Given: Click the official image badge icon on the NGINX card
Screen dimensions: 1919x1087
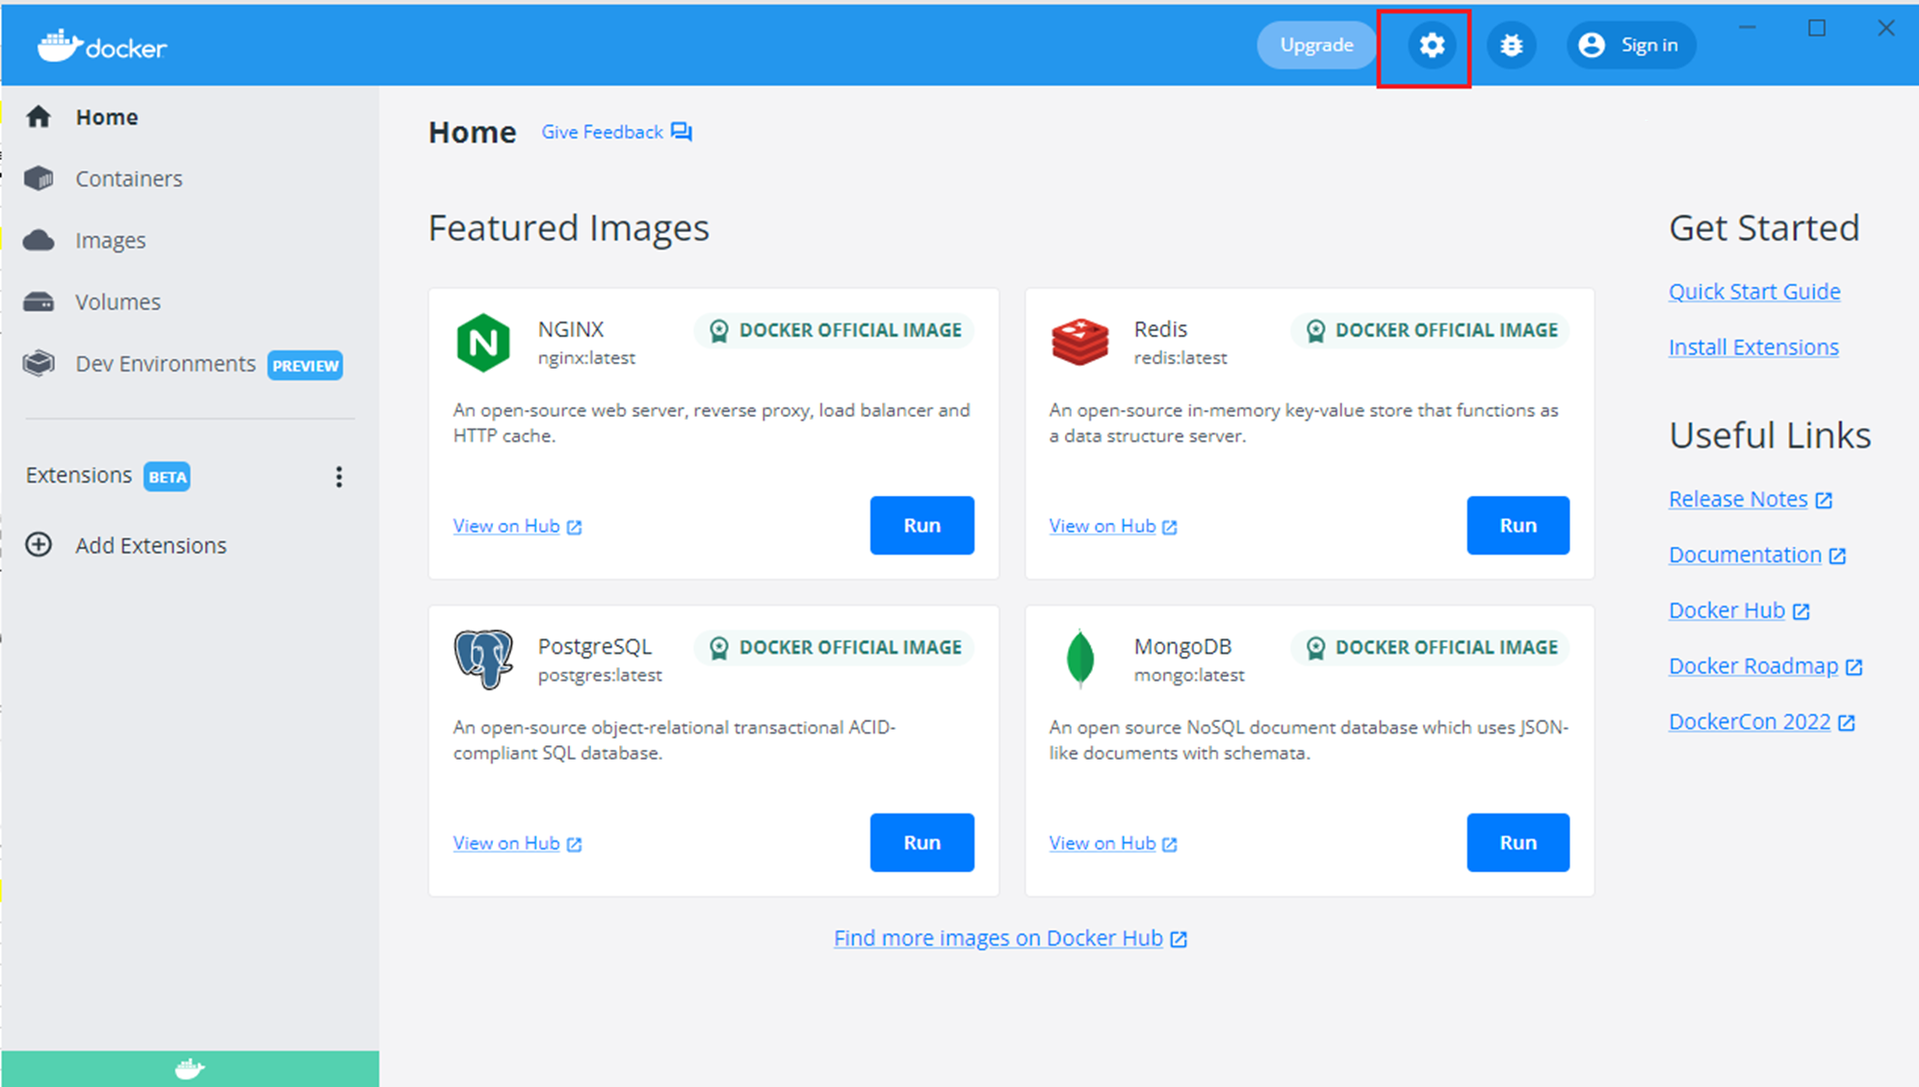Looking at the screenshot, I should click(x=718, y=331).
